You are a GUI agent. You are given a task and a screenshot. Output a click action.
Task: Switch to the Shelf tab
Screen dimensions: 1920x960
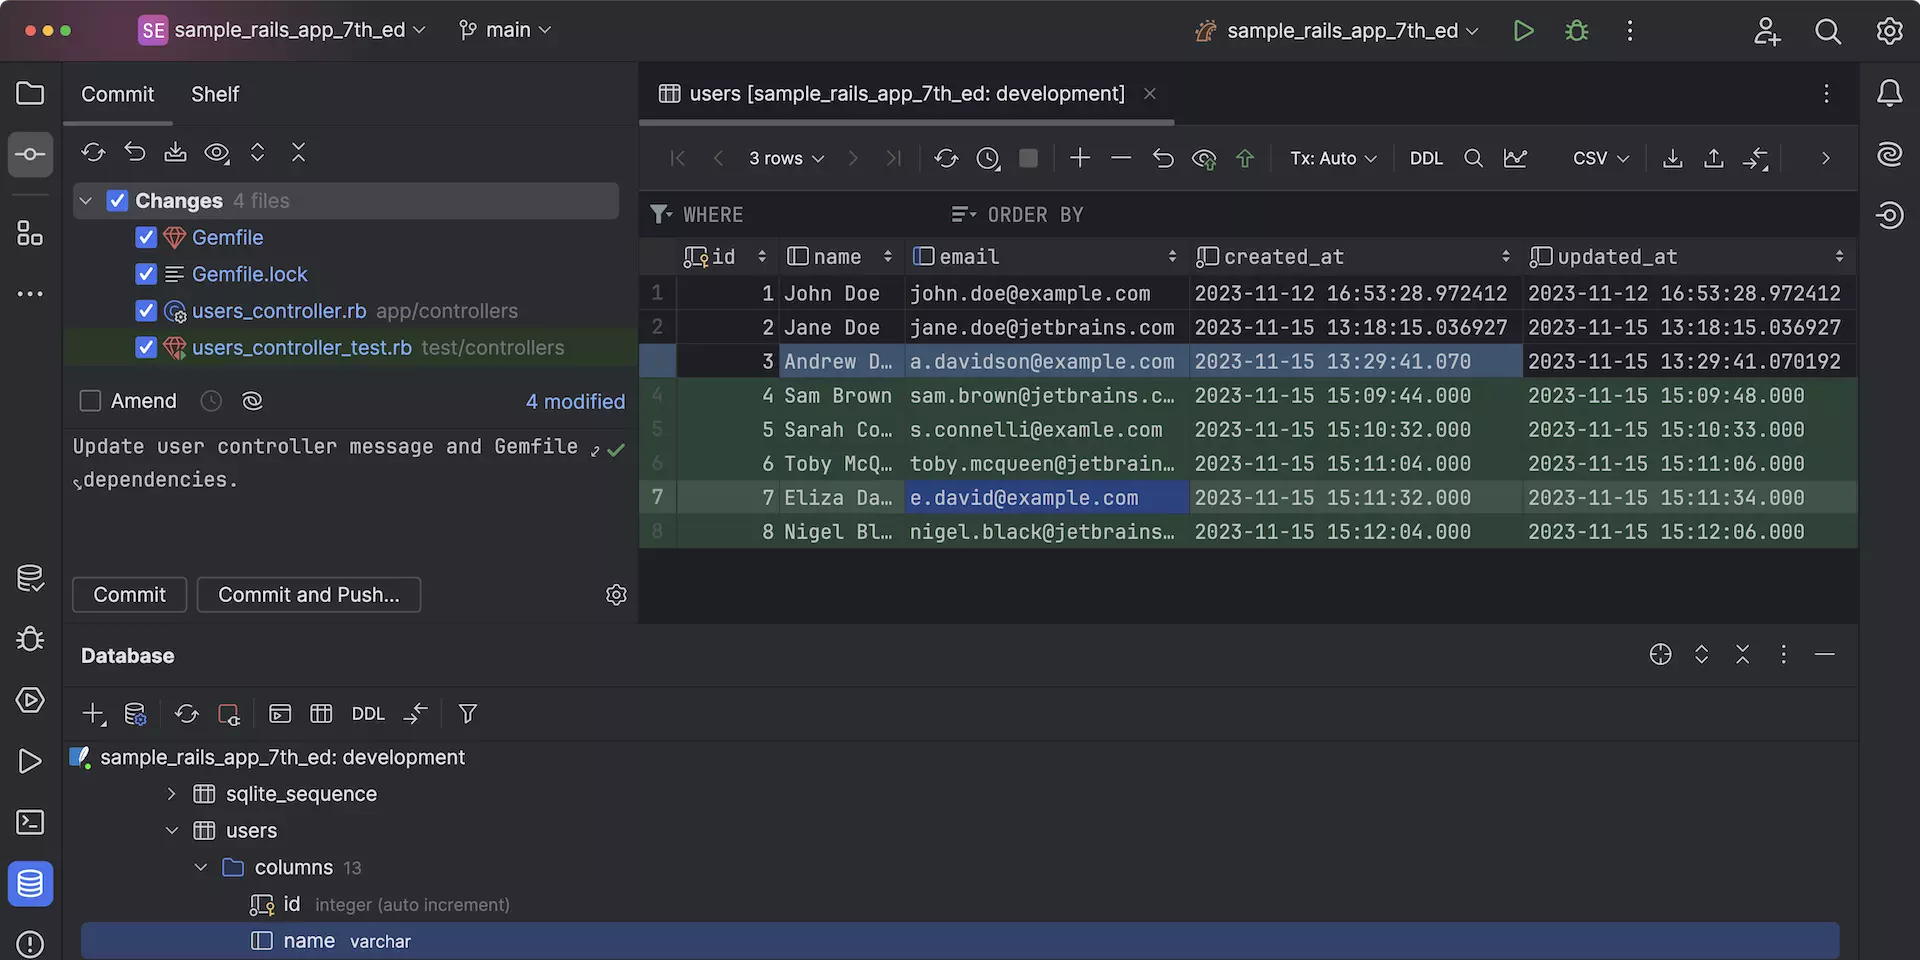(x=215, y=94)
